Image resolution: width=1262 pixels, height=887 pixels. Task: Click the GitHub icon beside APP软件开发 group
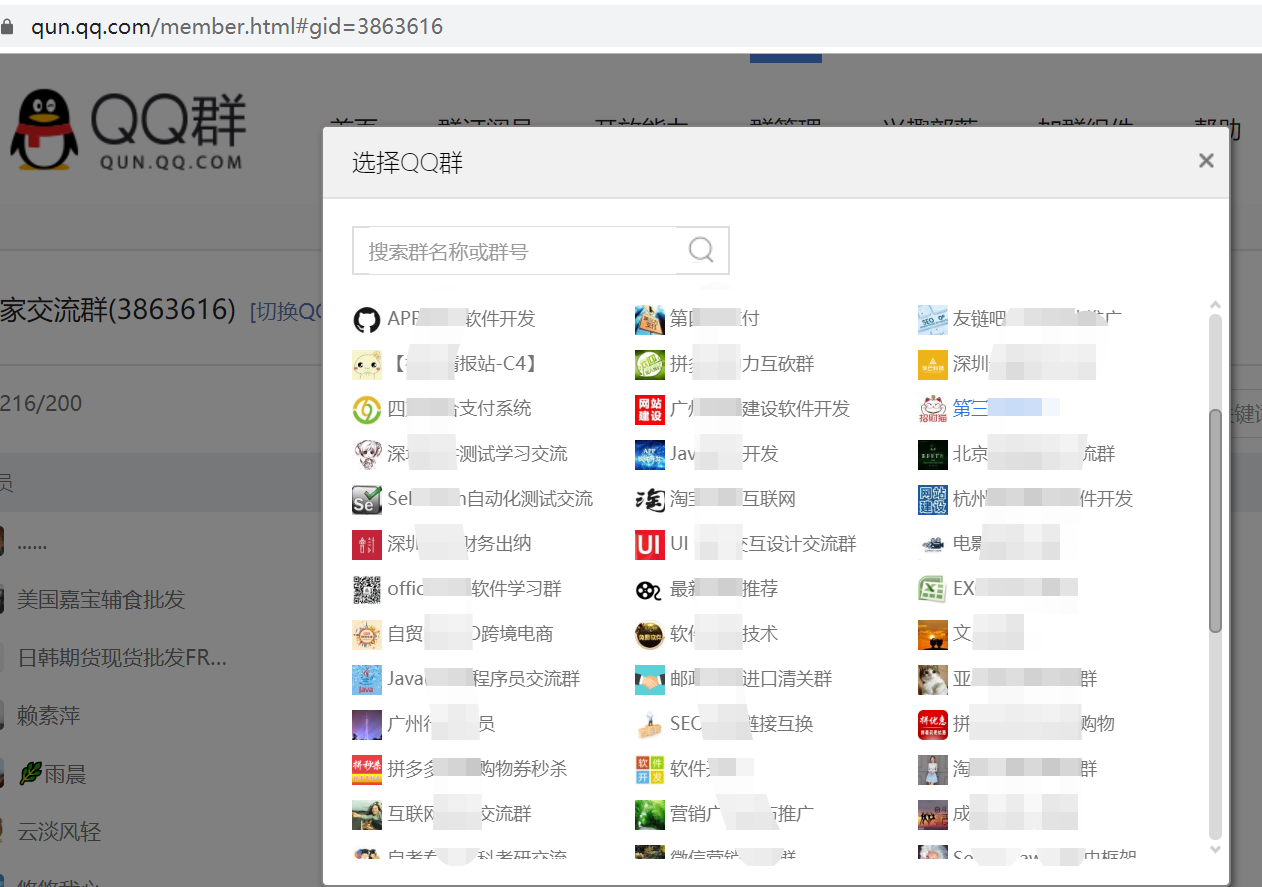pyautogui.click(x=367, y=319)
